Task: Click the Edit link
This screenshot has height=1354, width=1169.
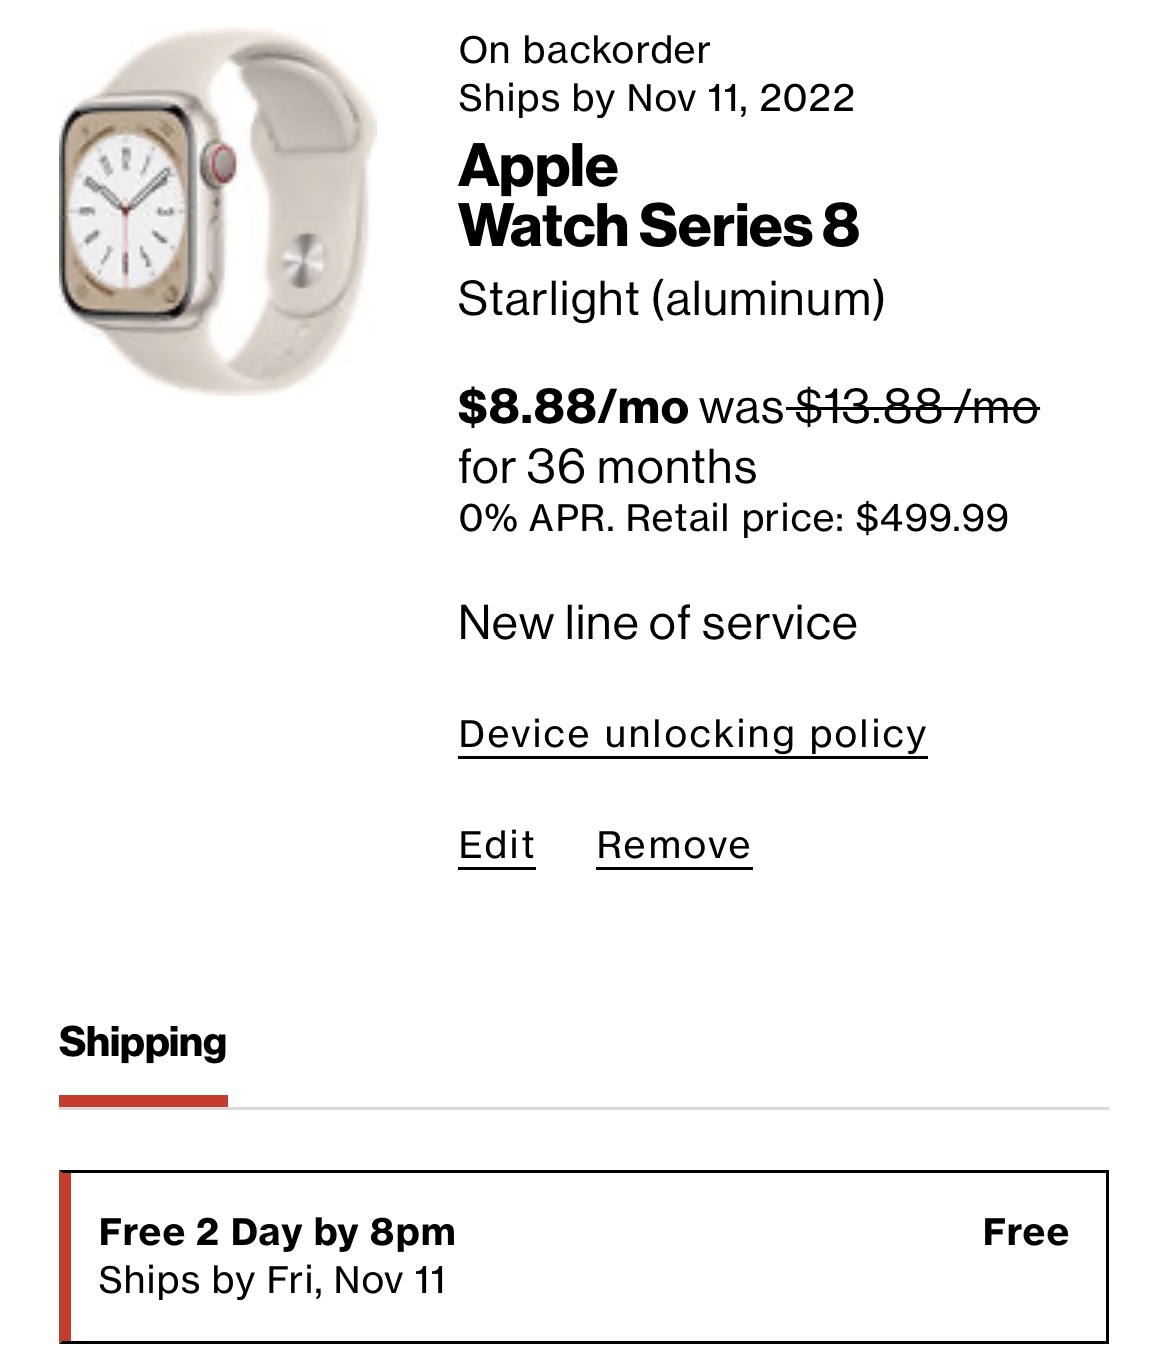Action: [x=496, y=845]
